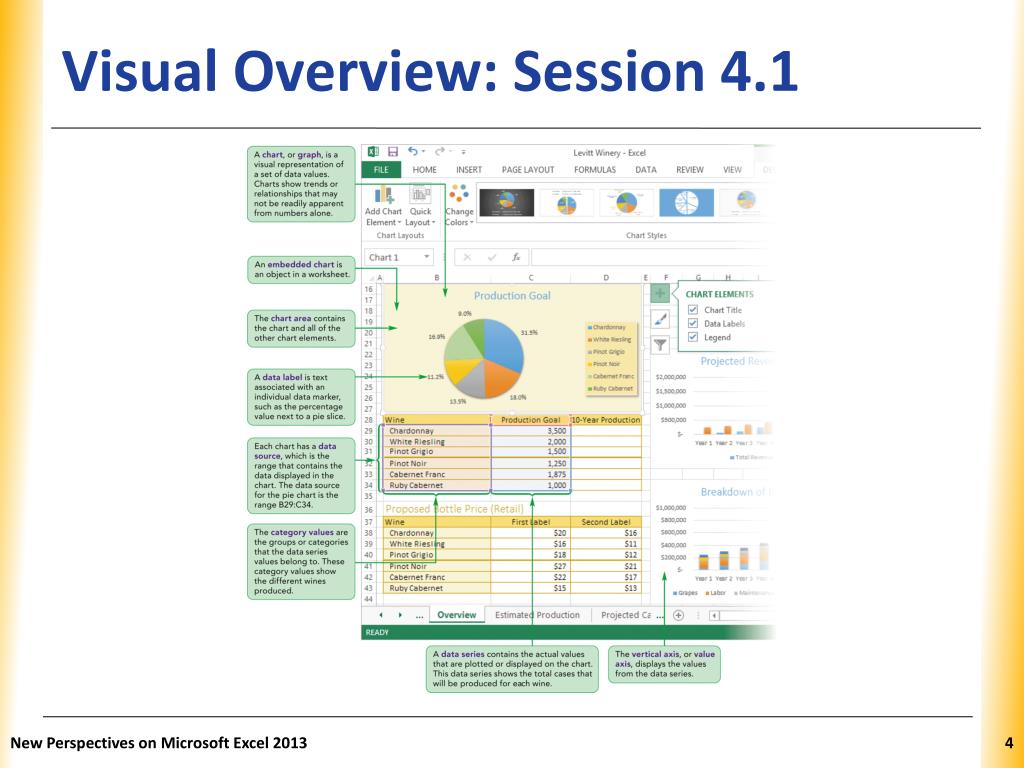Save the workbook with the floppy icon
Viewport: 1024px width, 768px height.
[393, 152]
